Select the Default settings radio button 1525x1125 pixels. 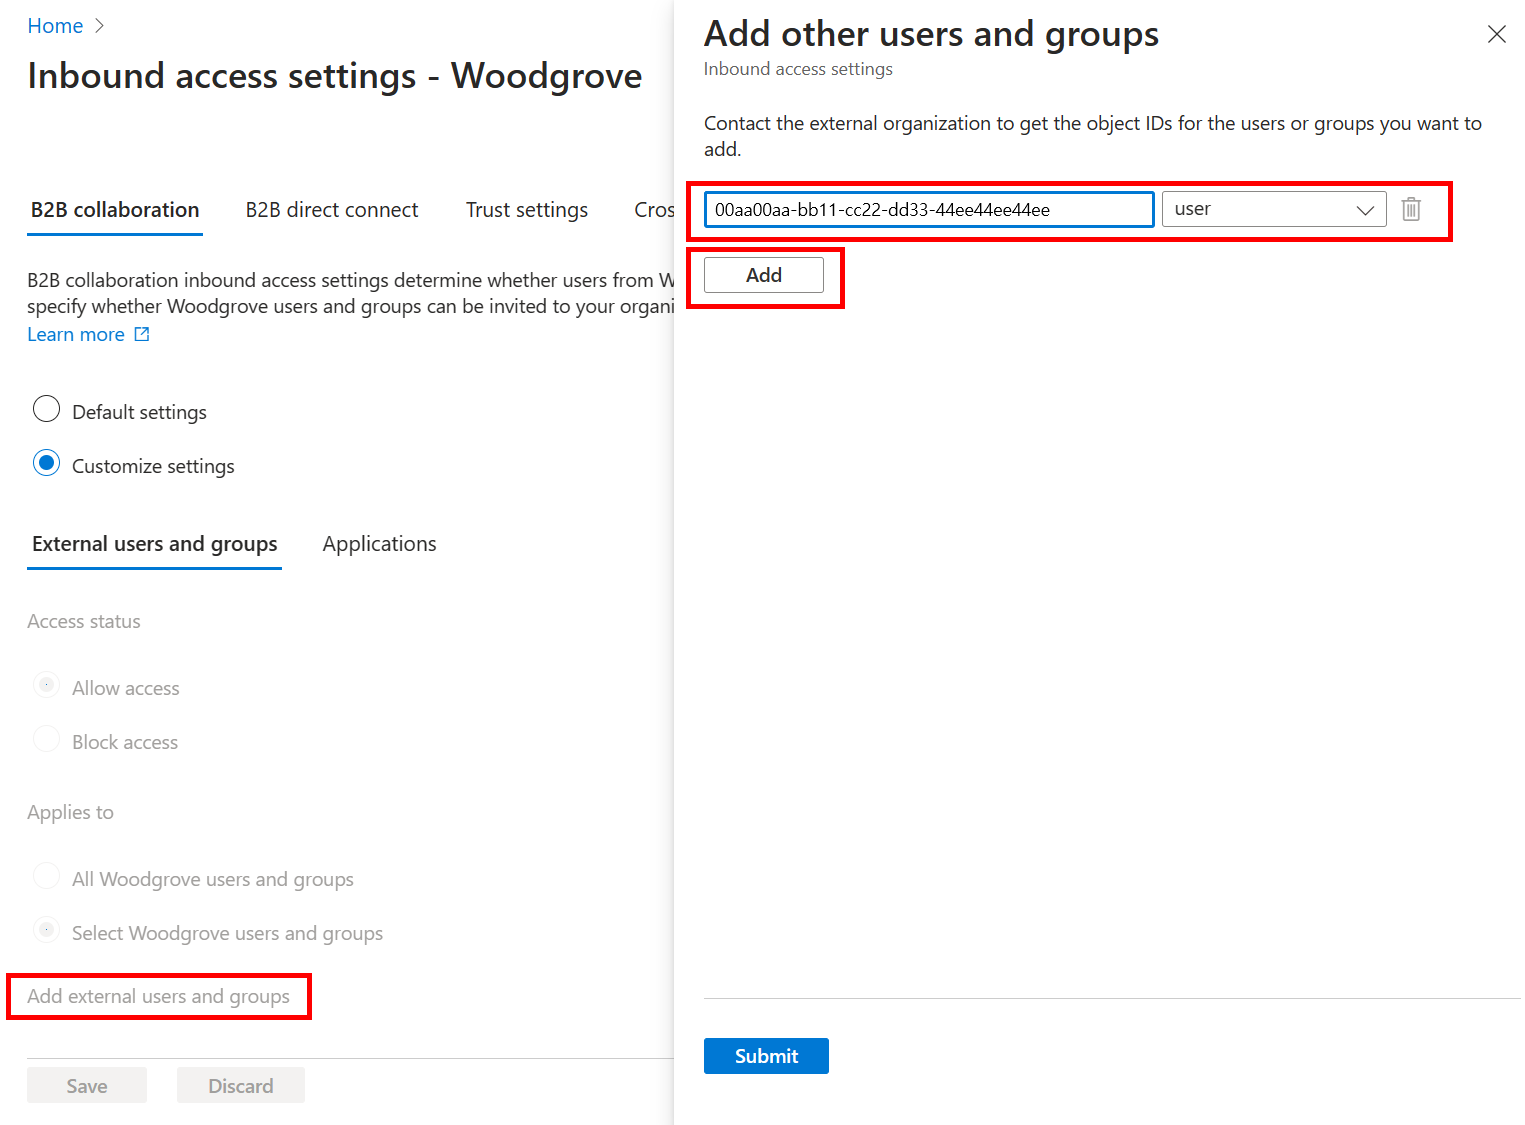(46, 409)
